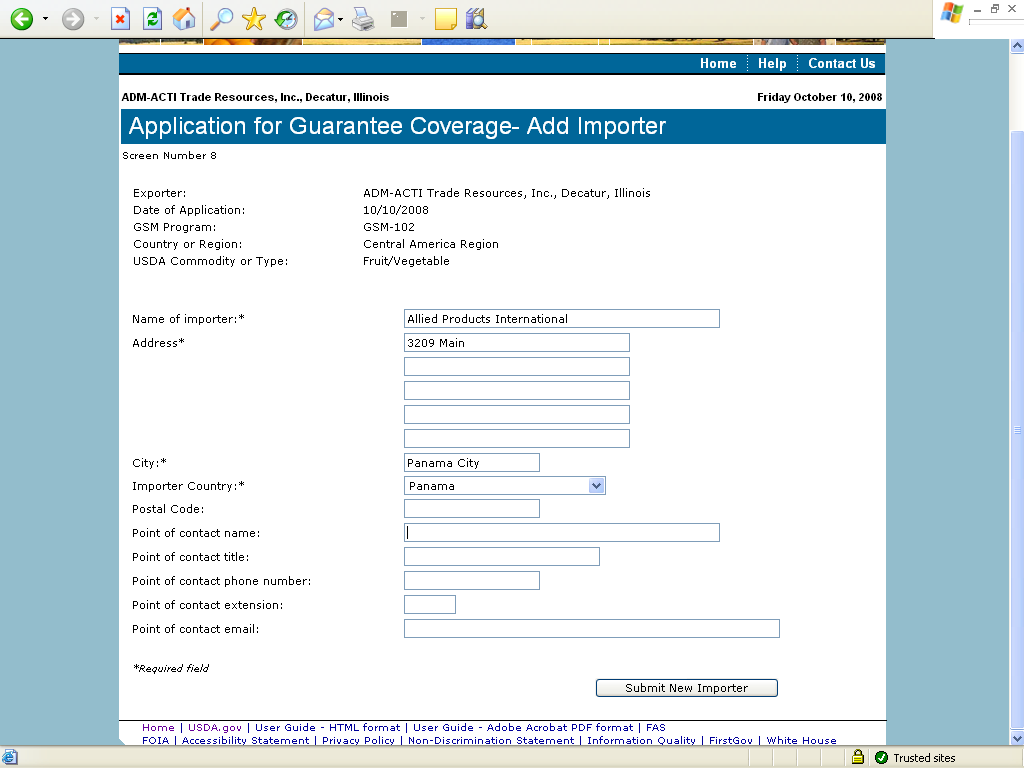Print the page using the printer icon
The image size is (1024, 768).
[x=363, y=19]
